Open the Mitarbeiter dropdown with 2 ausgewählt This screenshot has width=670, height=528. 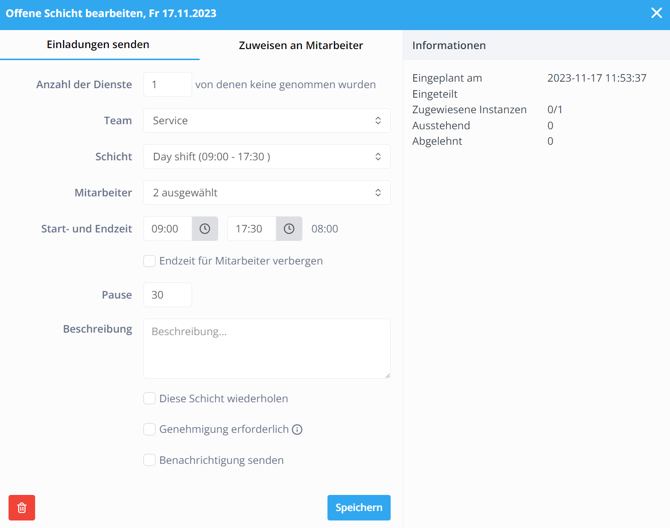click(x=266, y=193)
